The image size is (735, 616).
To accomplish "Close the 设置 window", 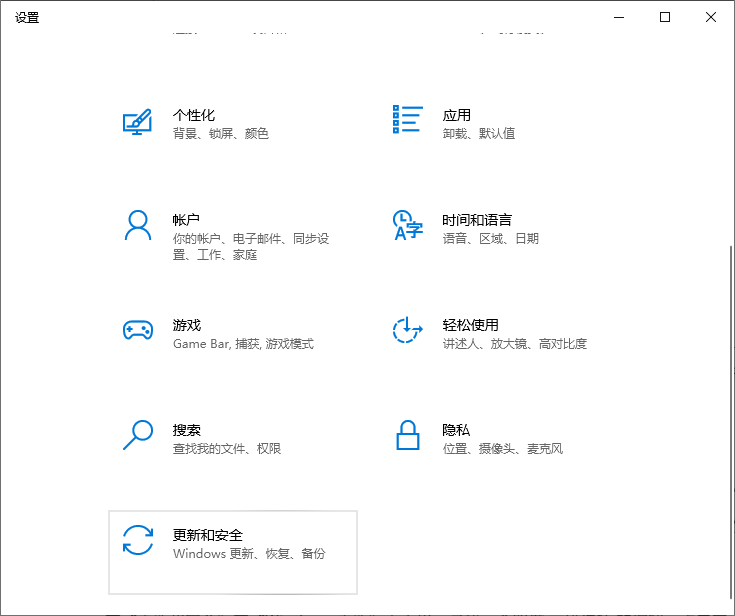I will (x=711, y=17).
